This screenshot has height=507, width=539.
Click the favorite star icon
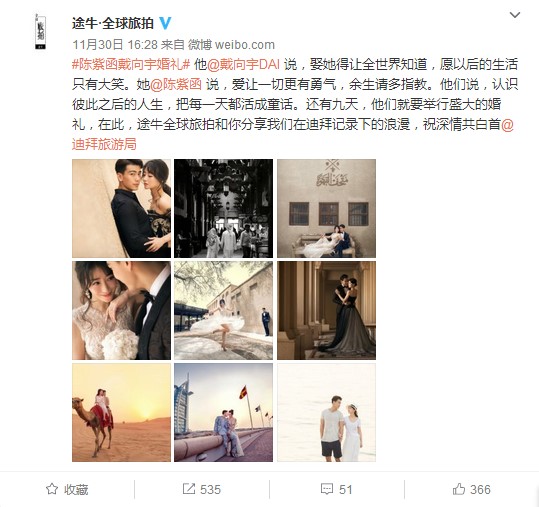click(x=52, y=489)
